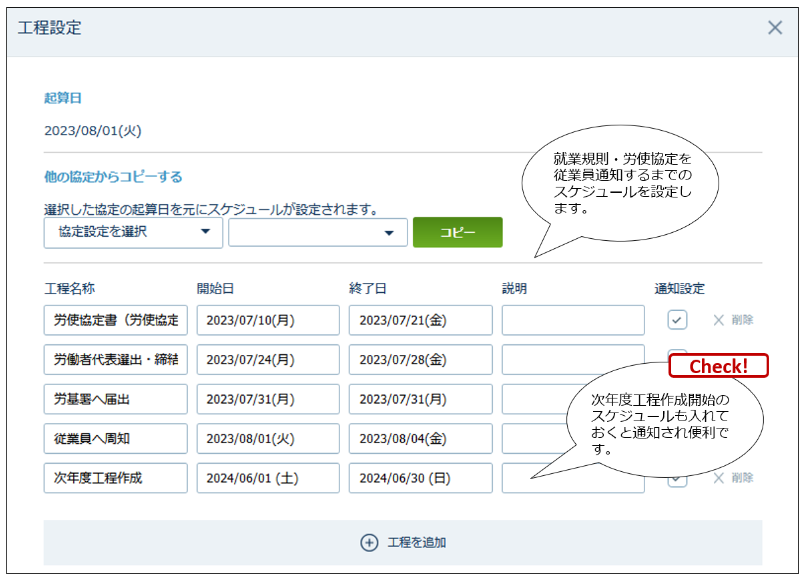Click the 工程名称 column header
Screen dimensions: 806x579
tap(69, 288)
